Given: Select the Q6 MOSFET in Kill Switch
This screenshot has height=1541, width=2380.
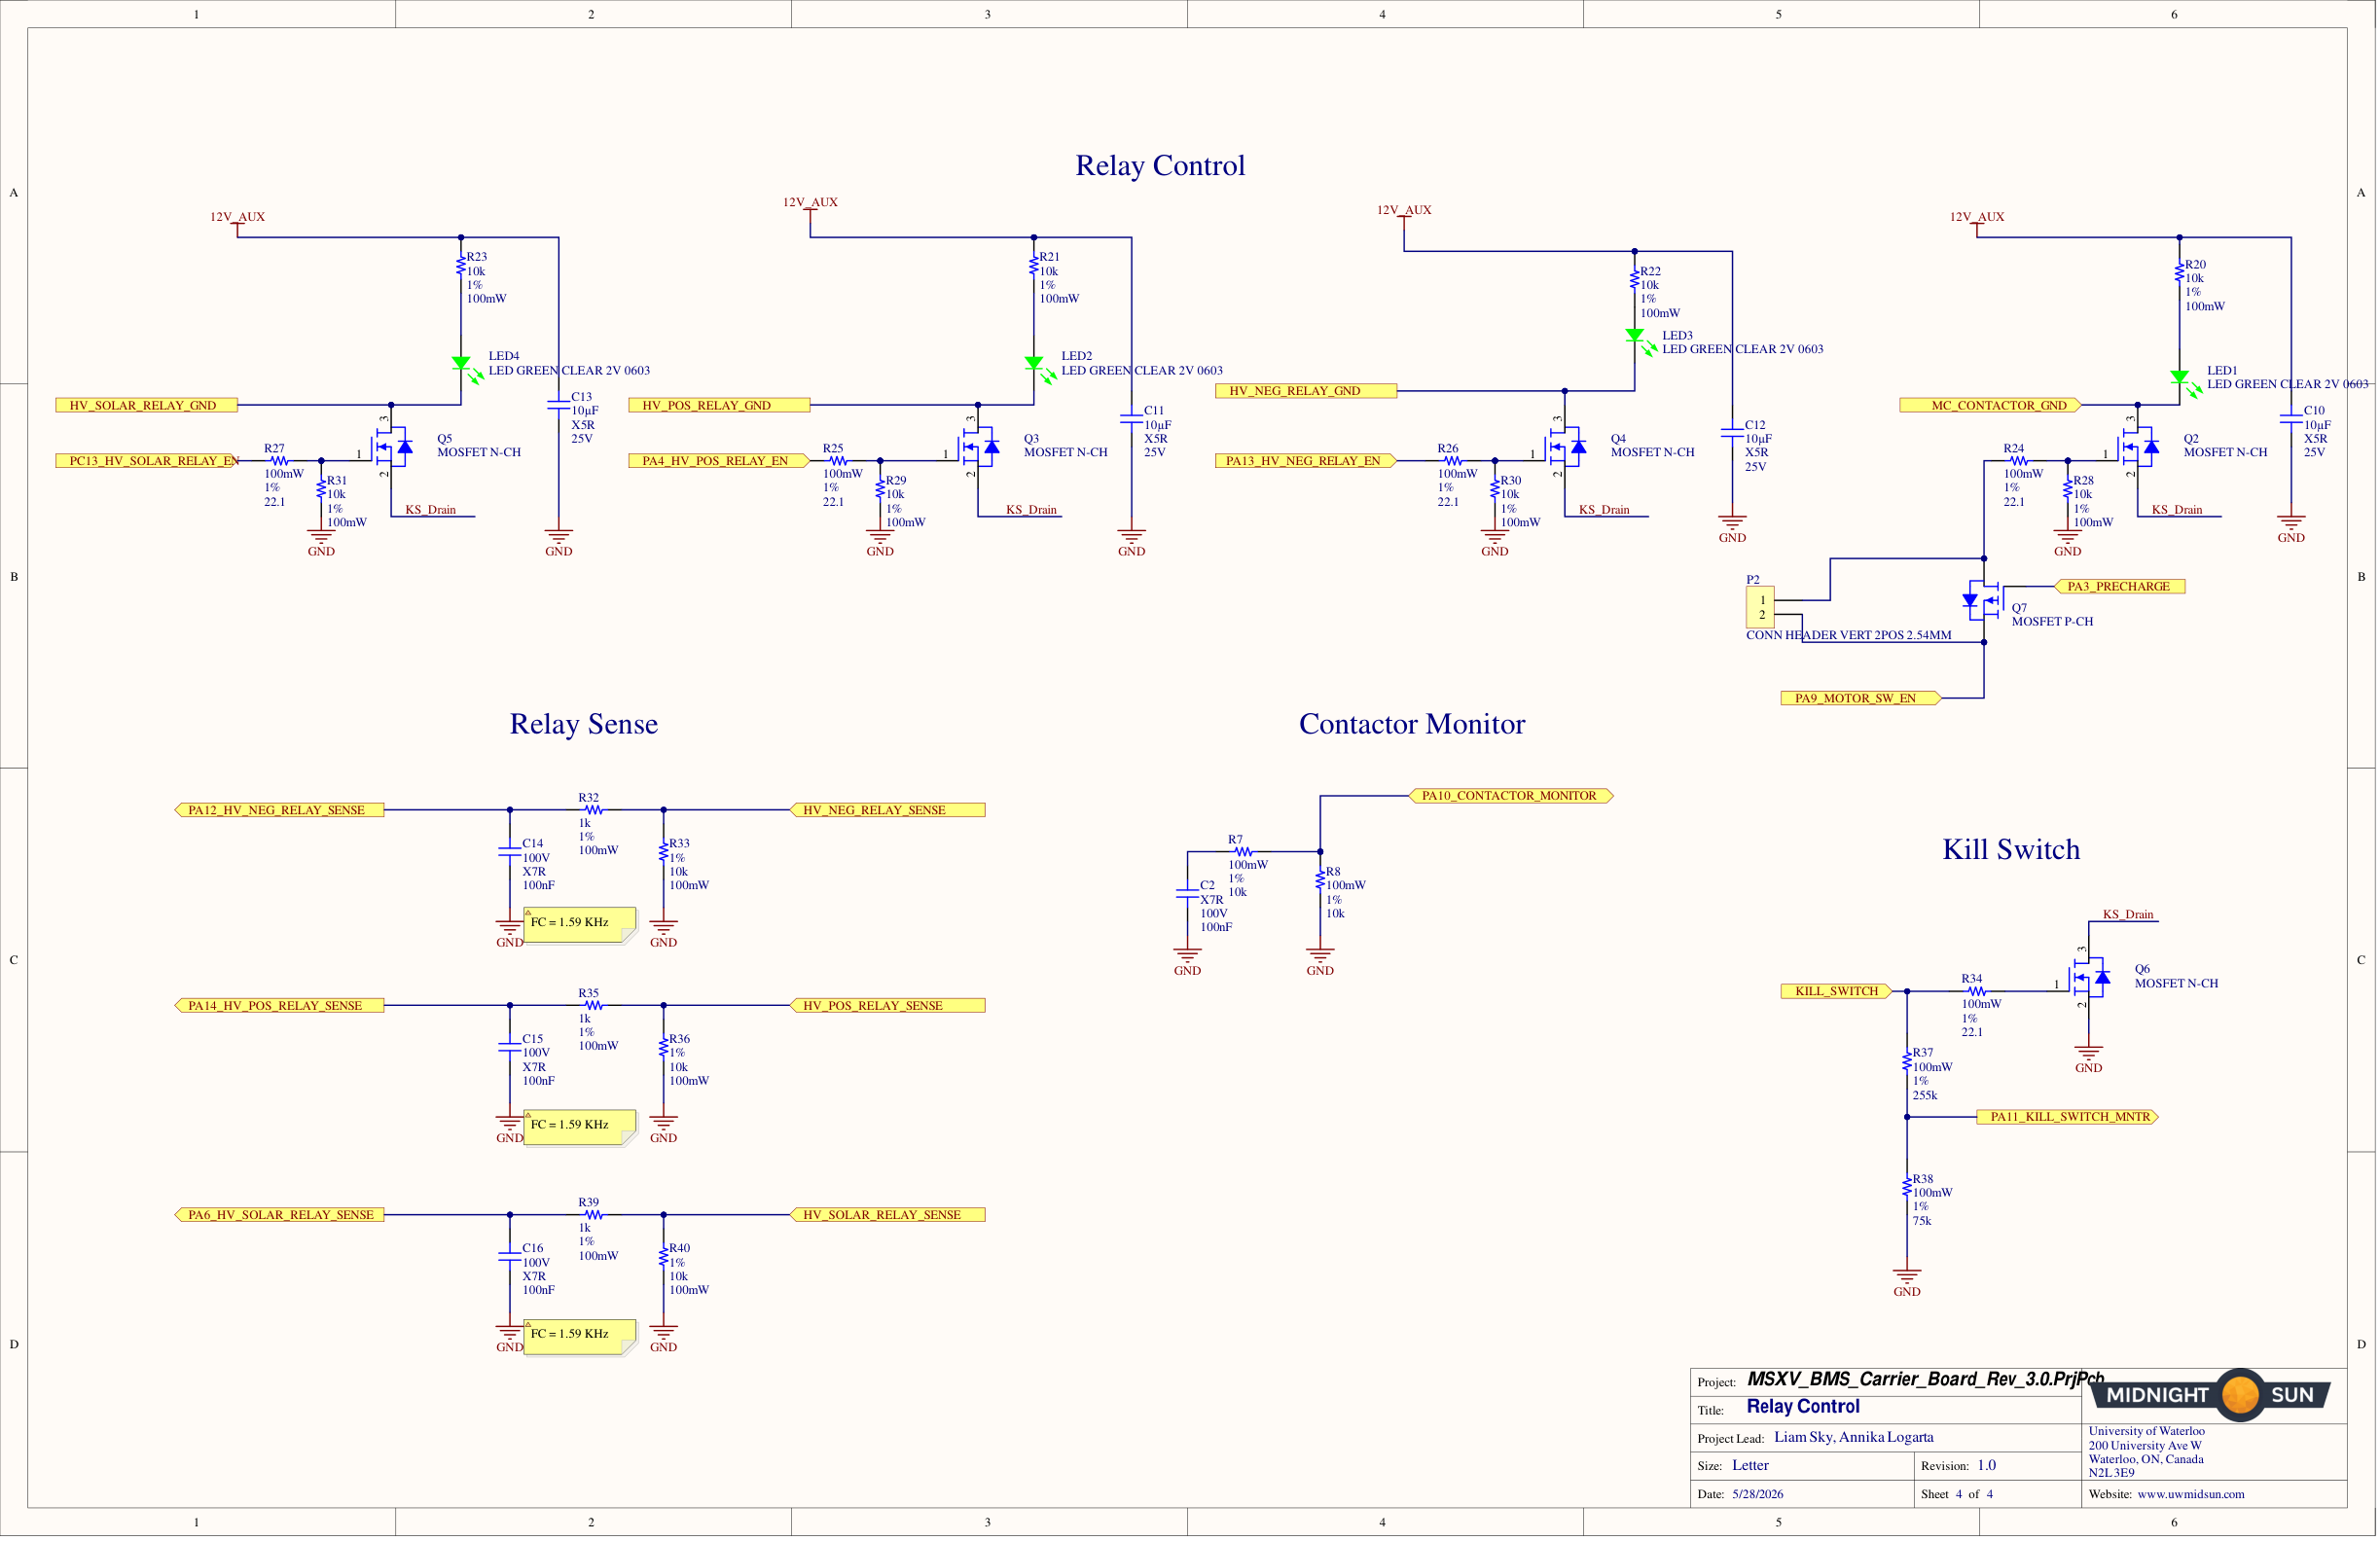Looking at the screenshot, I should point(2090,977).
